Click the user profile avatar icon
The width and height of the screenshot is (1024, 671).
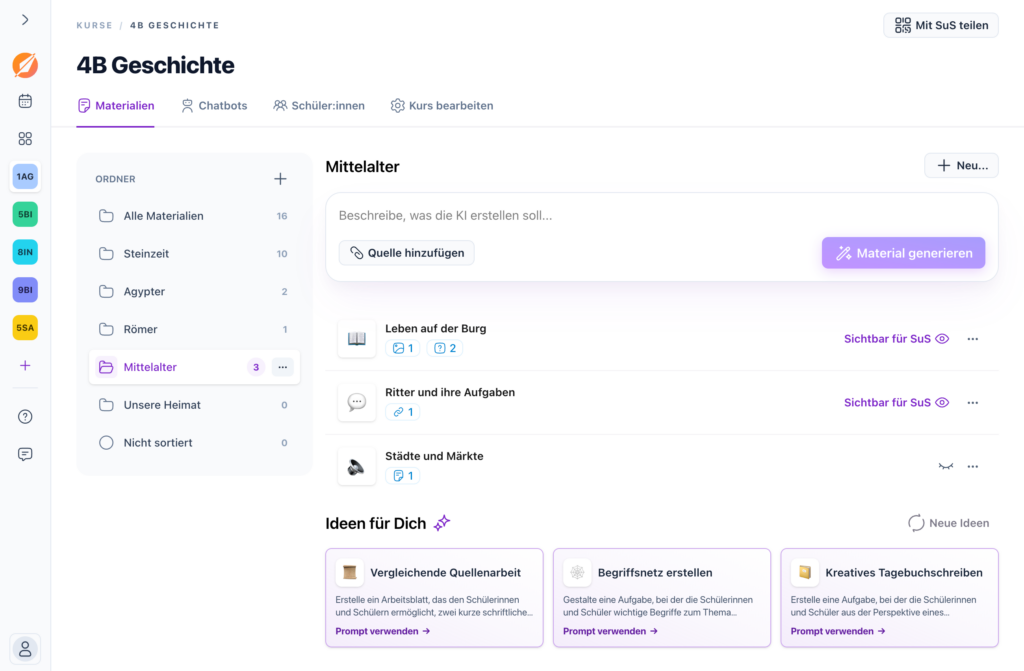pos(25,648)
